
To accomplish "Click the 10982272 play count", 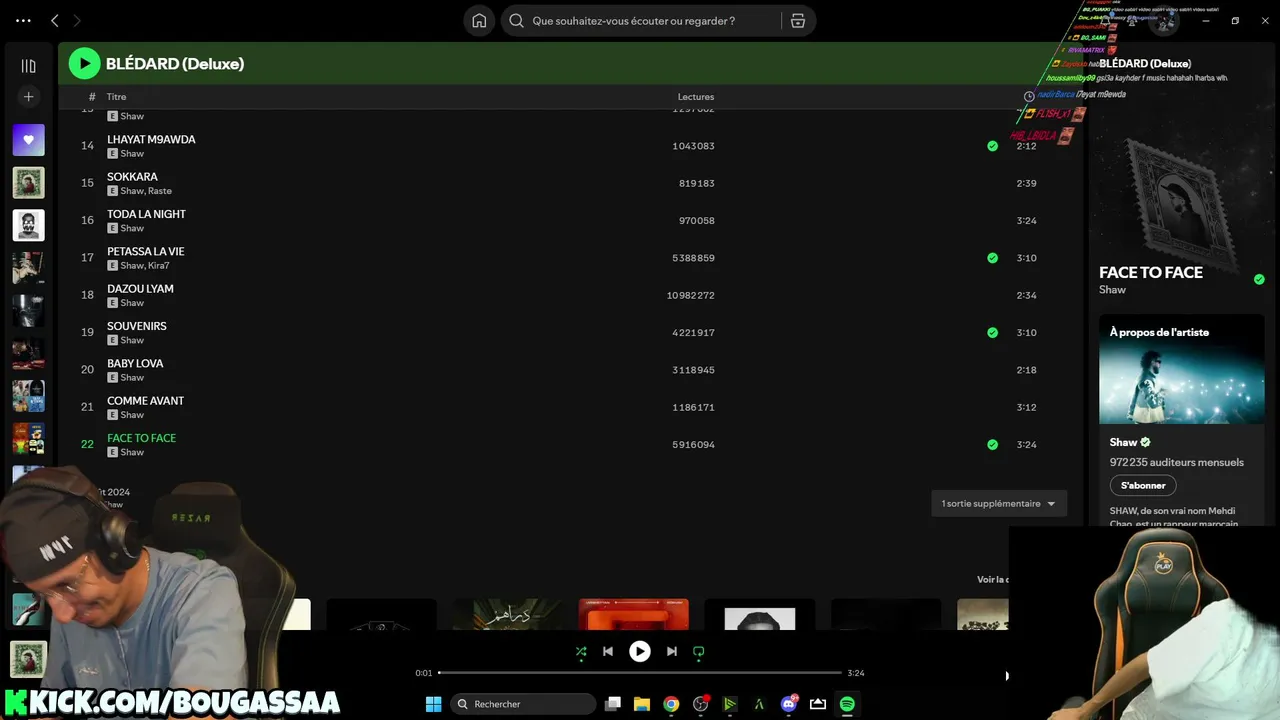I will tap(691, 295).
